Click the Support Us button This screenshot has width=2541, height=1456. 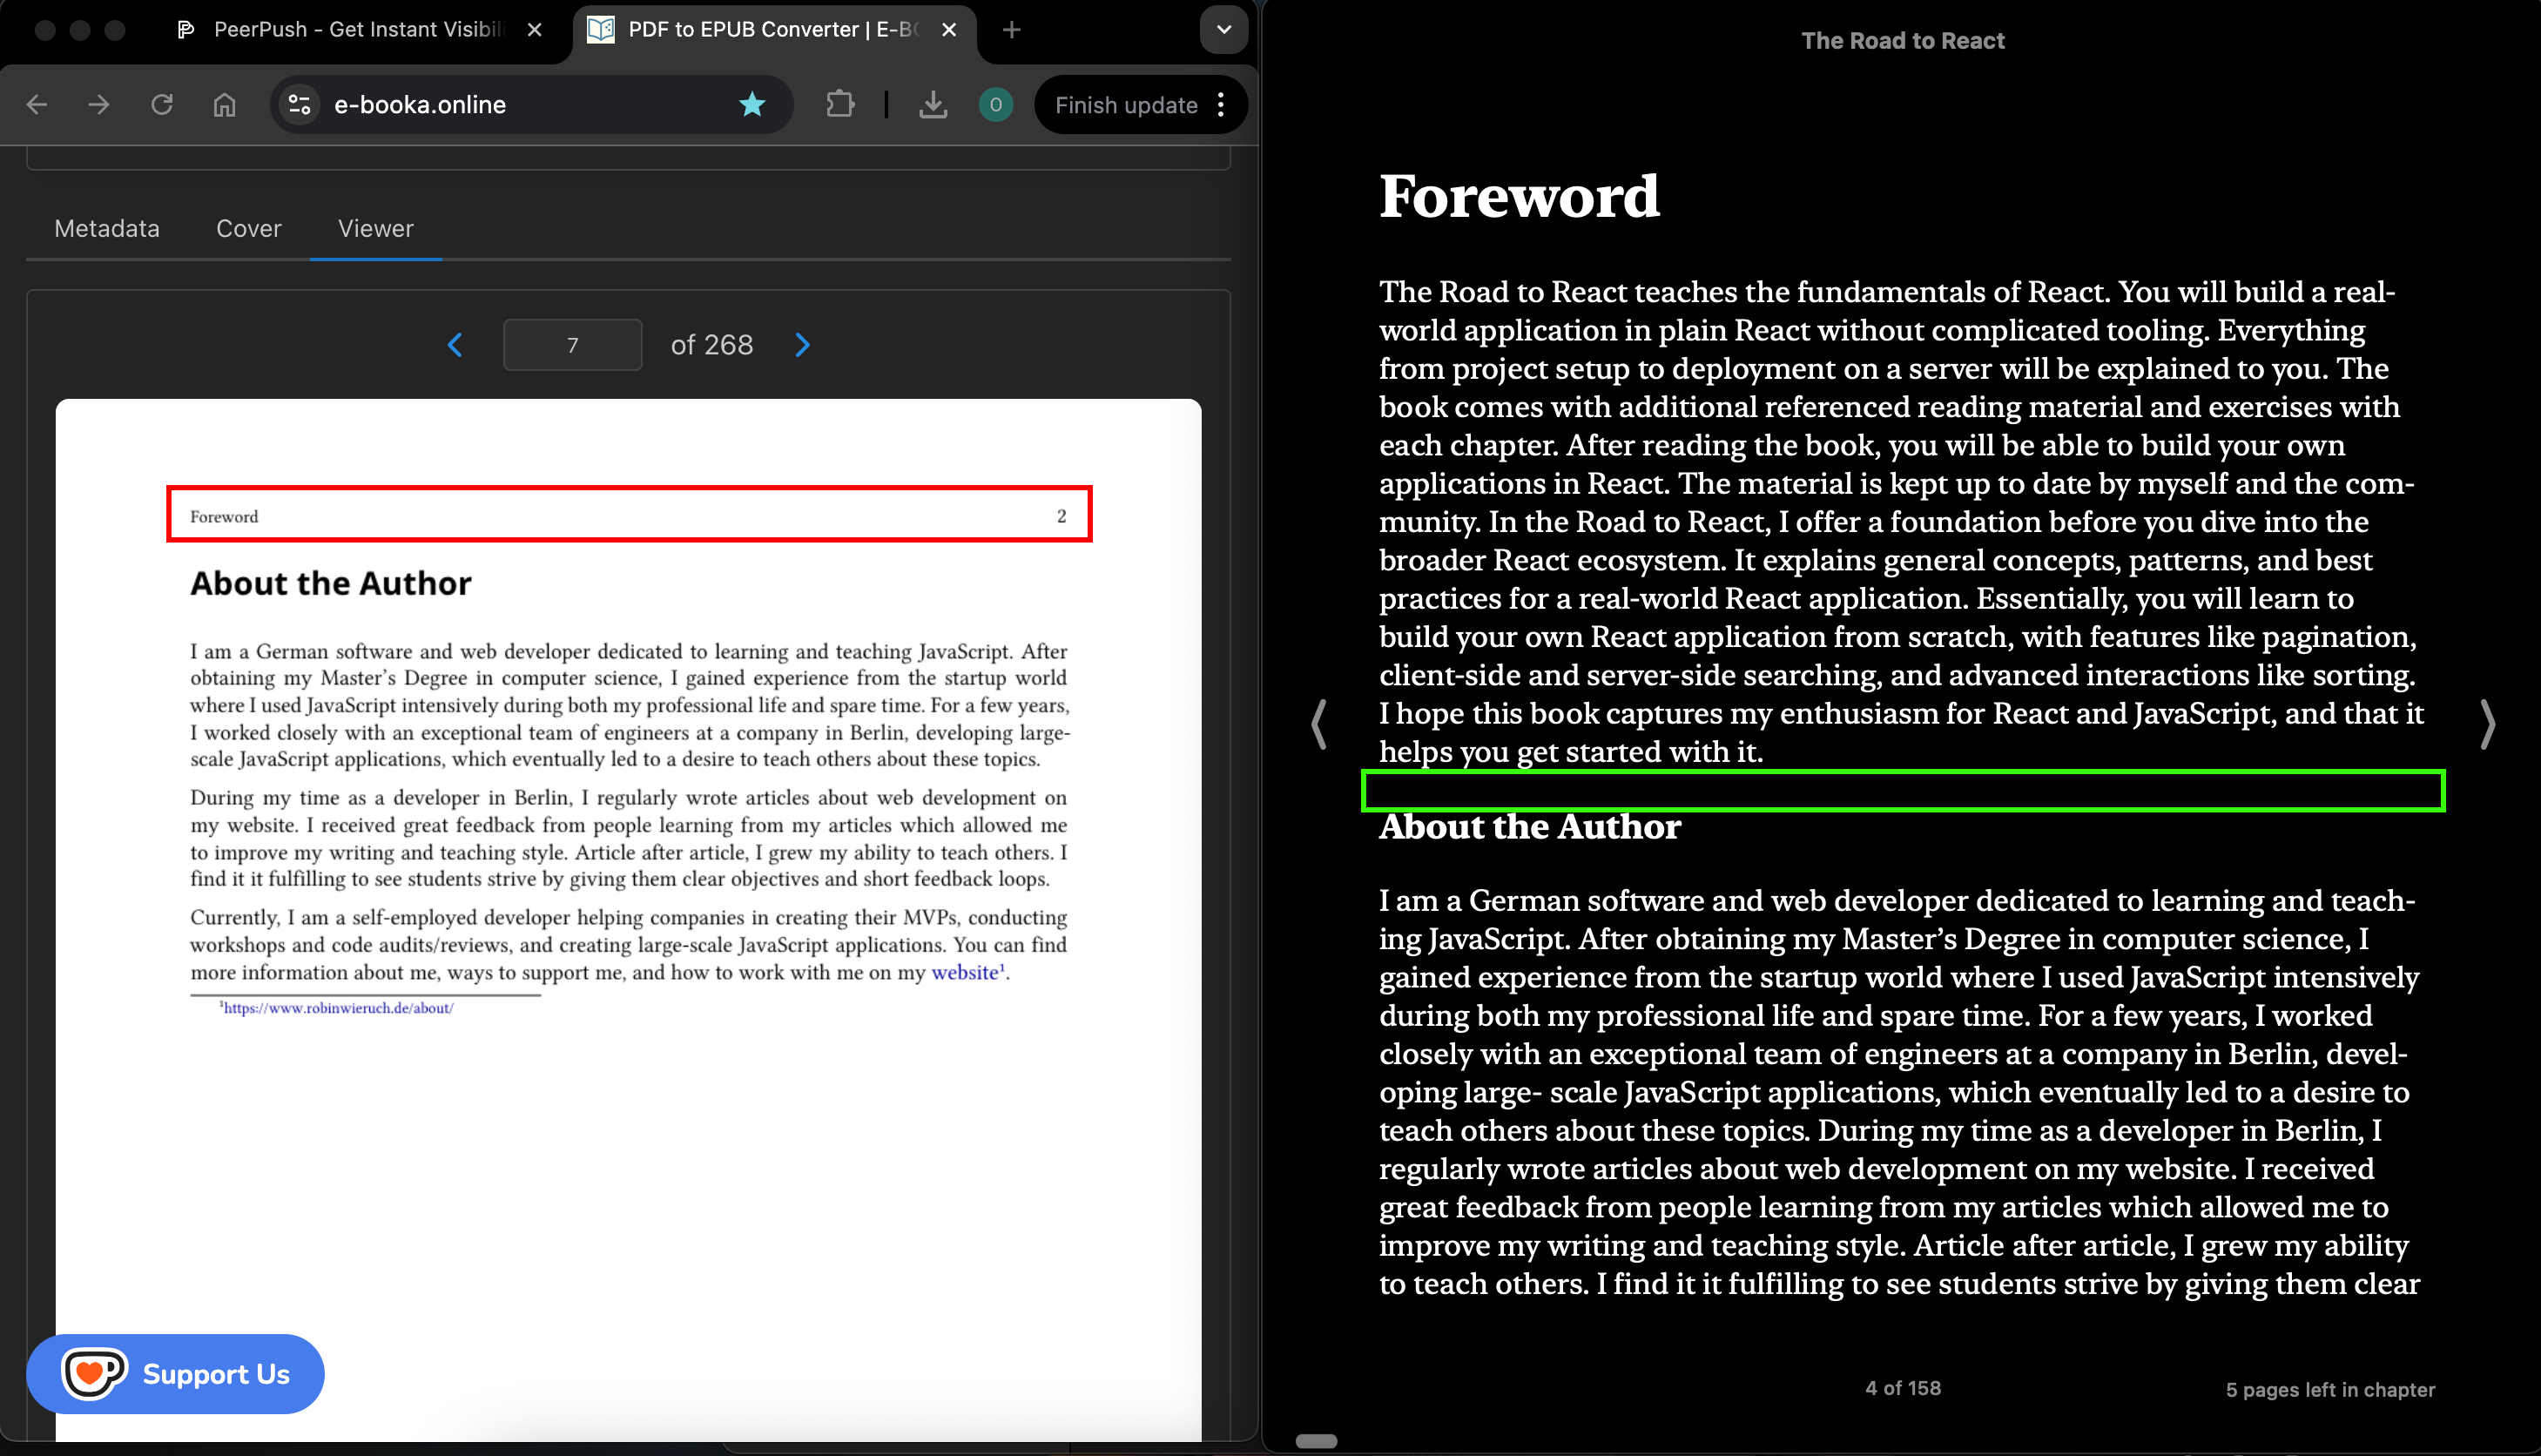176,1374
